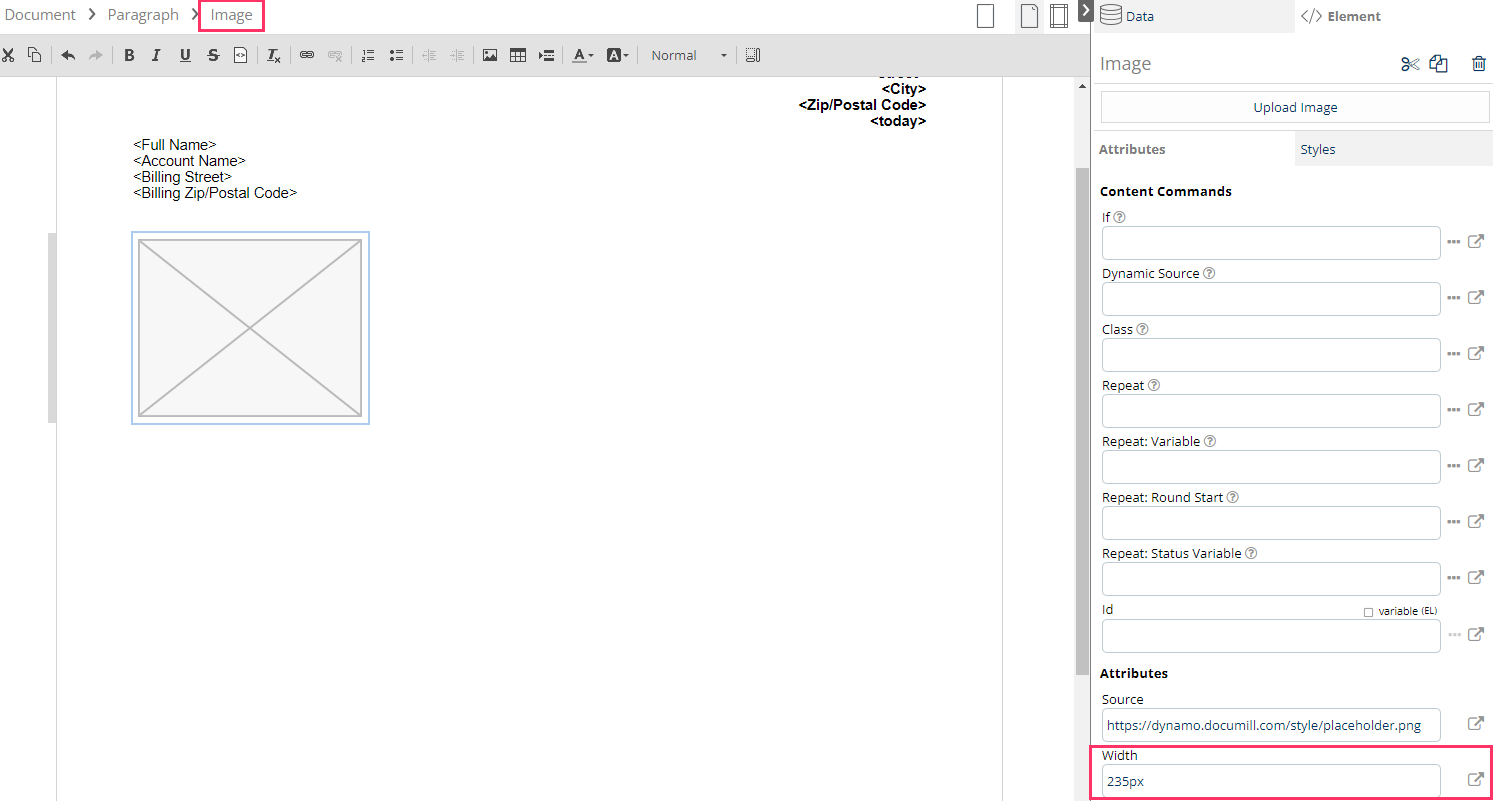Click the Upload Image button
1493x801 pixels.
[1295, 107]
